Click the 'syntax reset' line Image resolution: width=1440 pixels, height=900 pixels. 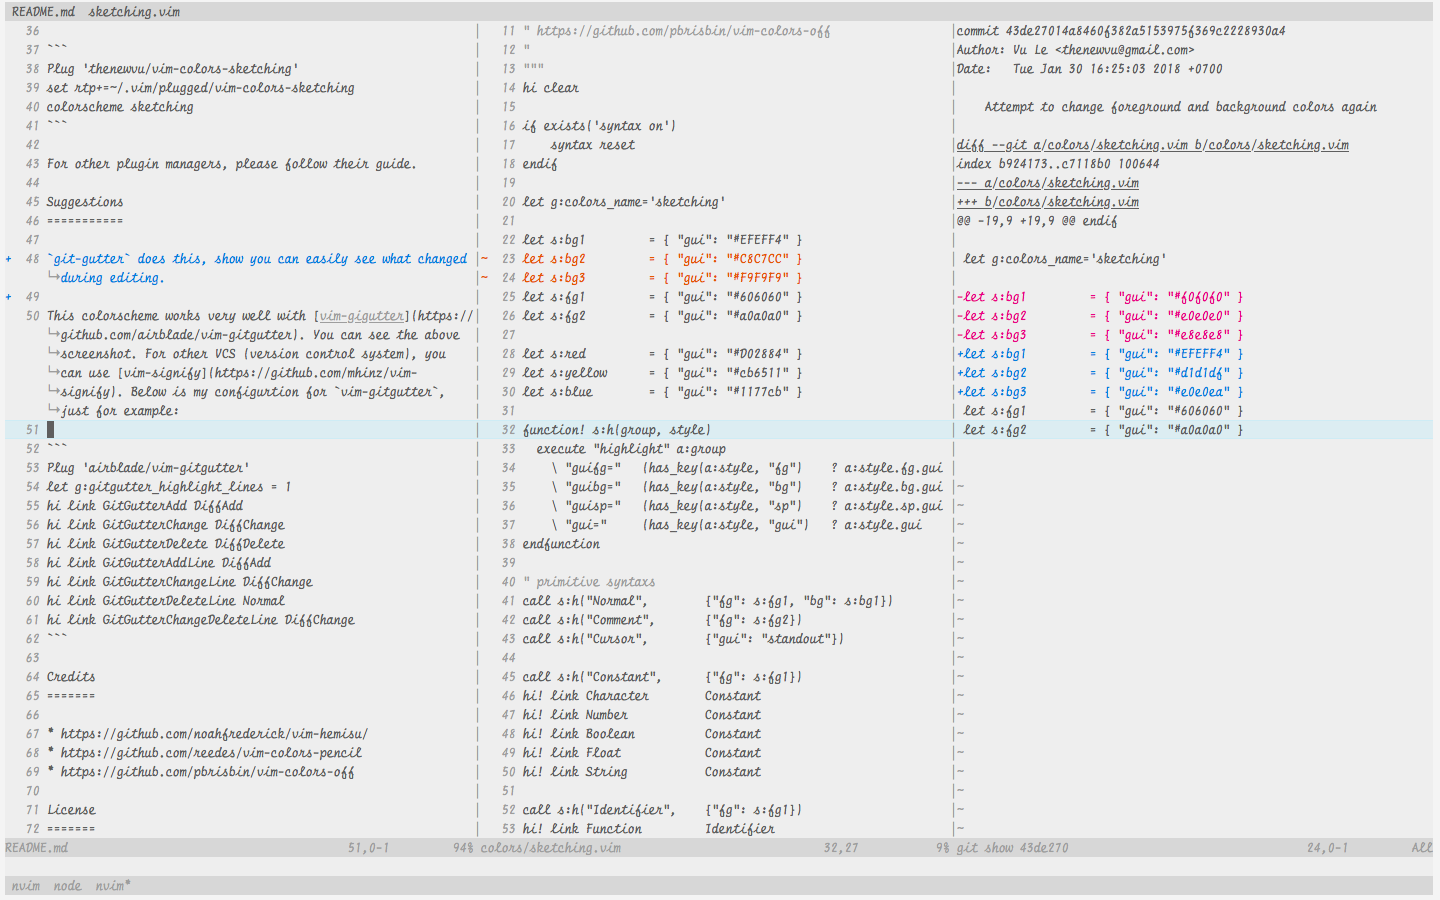coord(592,145)
